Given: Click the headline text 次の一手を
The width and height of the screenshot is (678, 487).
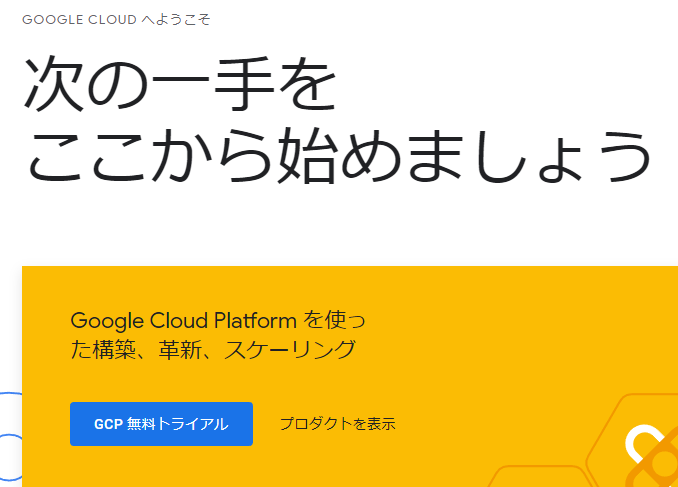Looking at the screenshot, I should [180, 83].
